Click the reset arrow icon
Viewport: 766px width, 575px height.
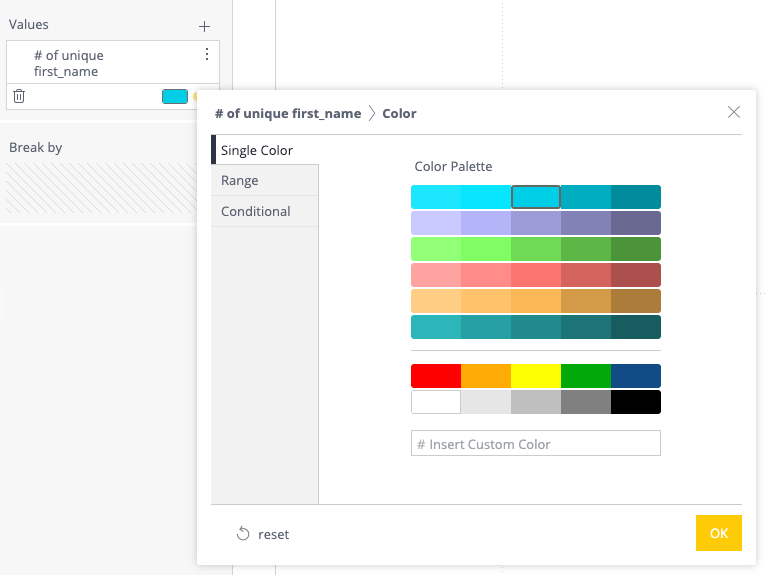coord(243,534)
